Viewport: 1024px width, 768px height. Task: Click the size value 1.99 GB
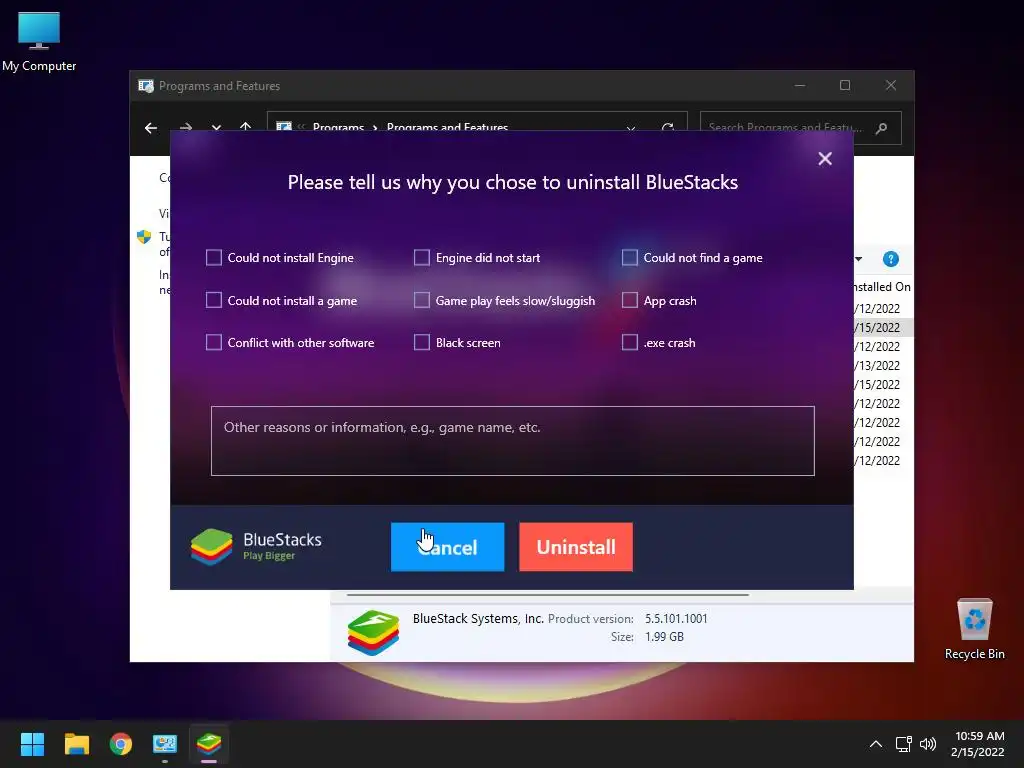tap(664, 637)
